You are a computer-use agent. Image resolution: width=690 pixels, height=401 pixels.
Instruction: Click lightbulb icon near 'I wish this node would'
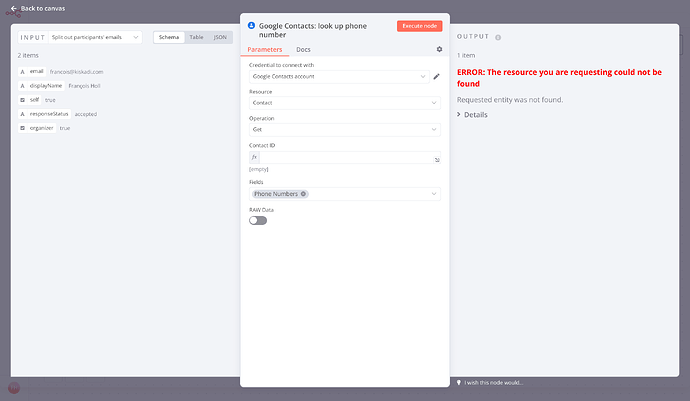[x=459, y=383]
